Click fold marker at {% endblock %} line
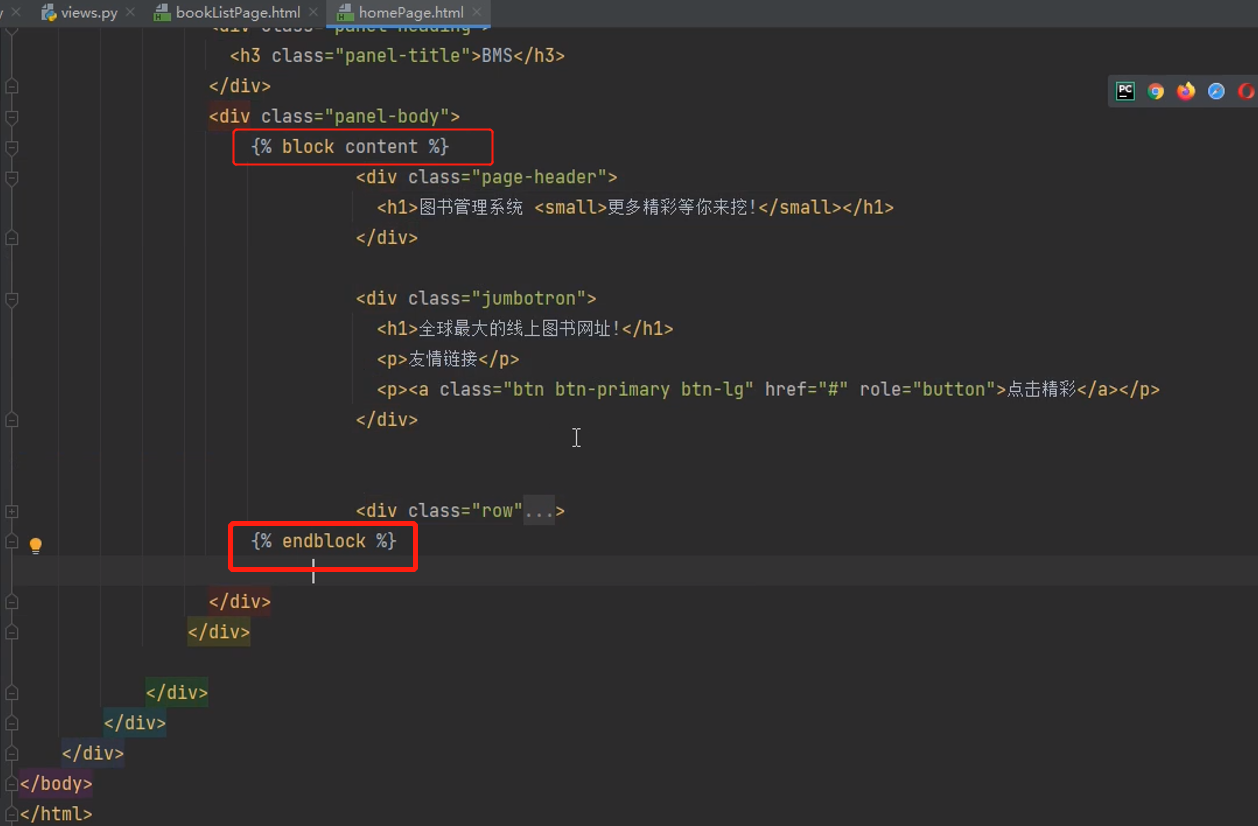Screen dimensions: 1258x826 pyautogui.click(x=12, y=541)
